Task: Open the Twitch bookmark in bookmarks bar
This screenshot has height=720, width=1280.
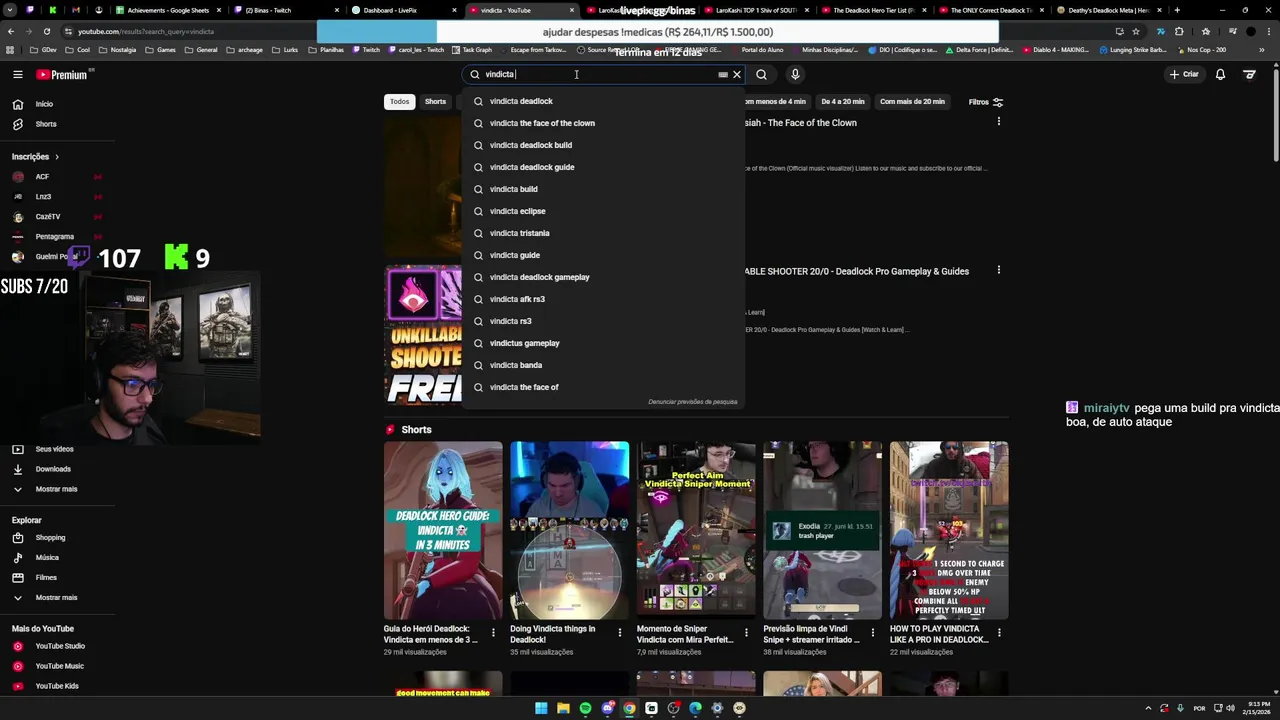Action: click(x=366, y=49)
